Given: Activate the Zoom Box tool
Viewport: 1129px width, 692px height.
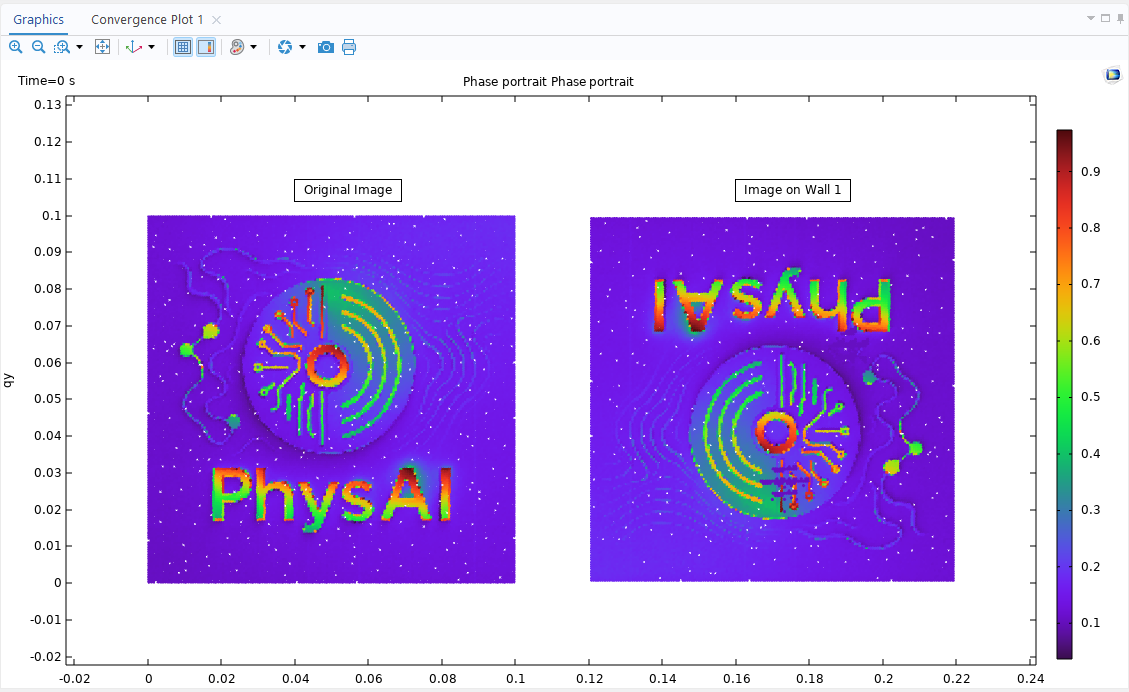Looking at the screenshot, I should click(62, 47).
